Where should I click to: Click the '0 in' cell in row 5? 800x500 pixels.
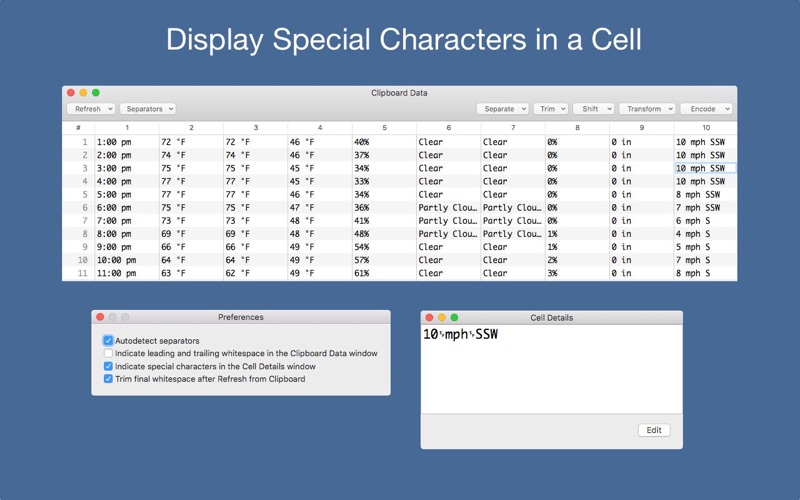641,194
